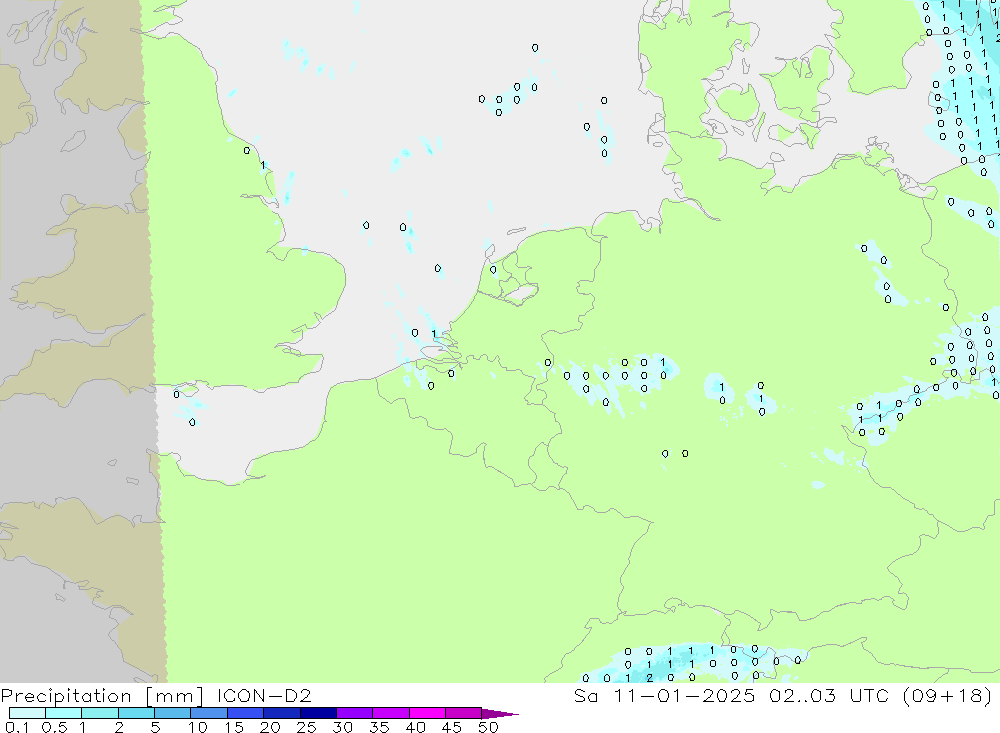Click the 'Precipitation [mm]' title text

[102, 696]
